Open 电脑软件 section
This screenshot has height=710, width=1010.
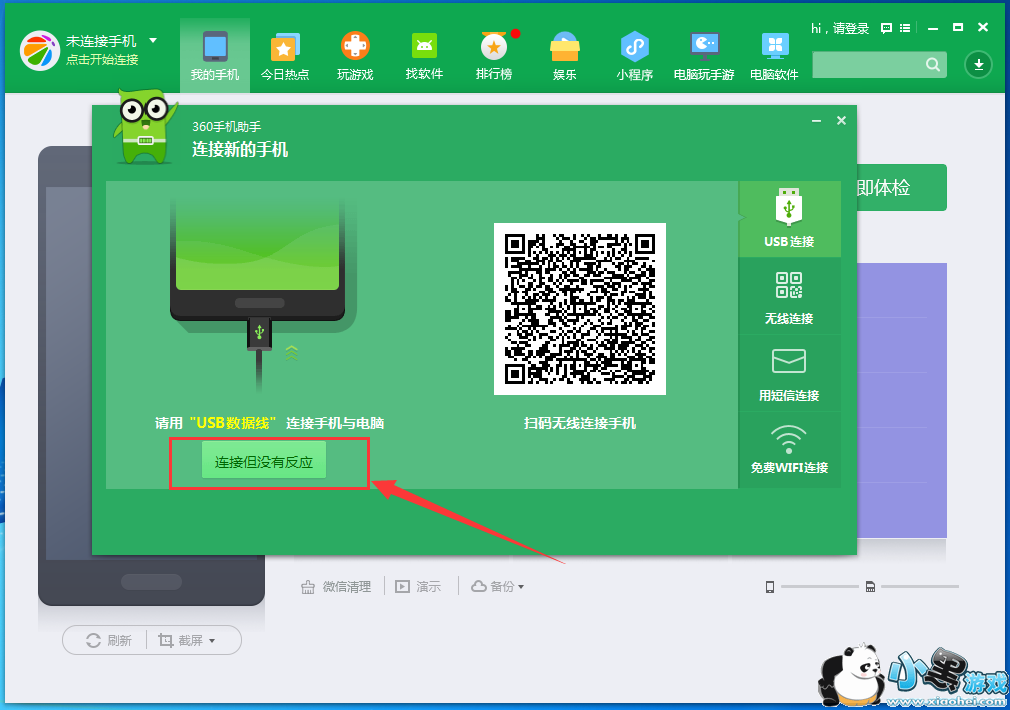point(774,56)
